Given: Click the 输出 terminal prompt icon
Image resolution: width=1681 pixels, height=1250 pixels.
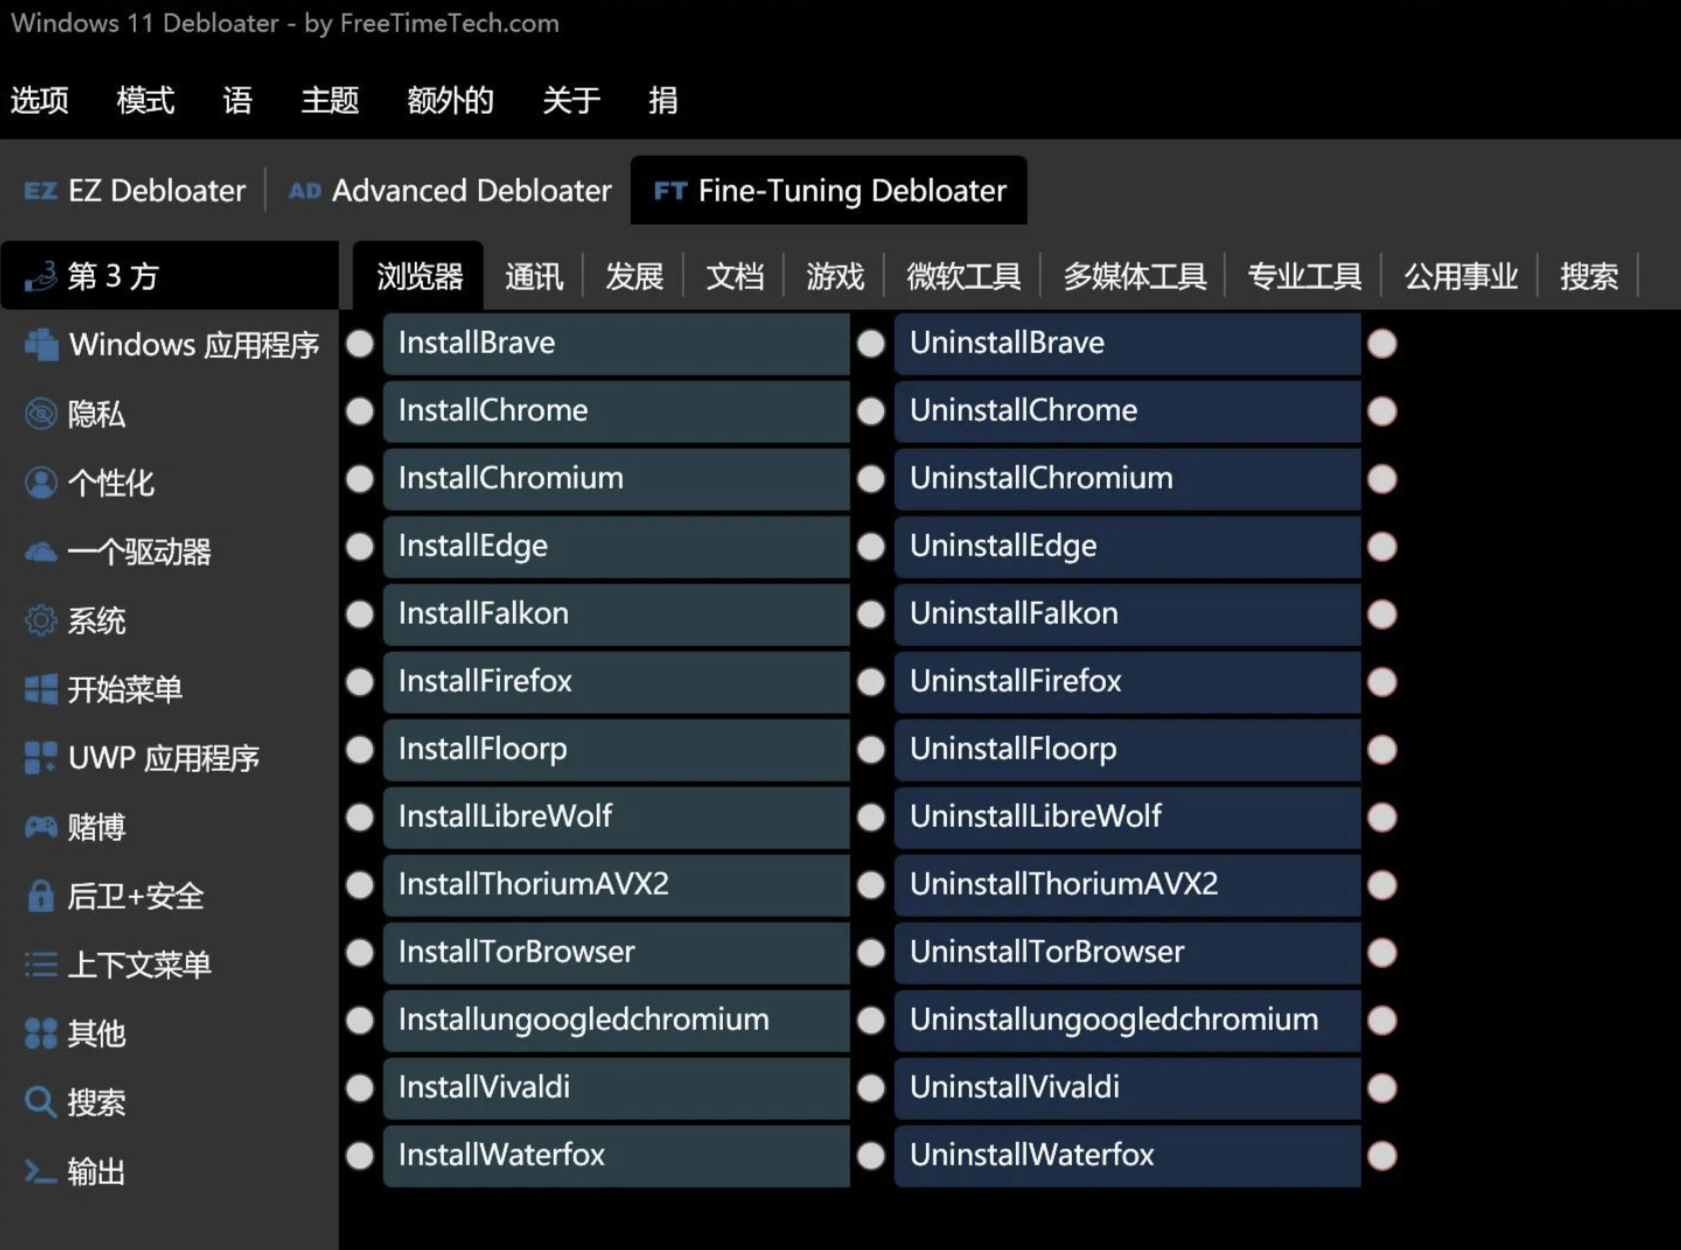Looking at the screenshot, I should tap(41, 1171).
